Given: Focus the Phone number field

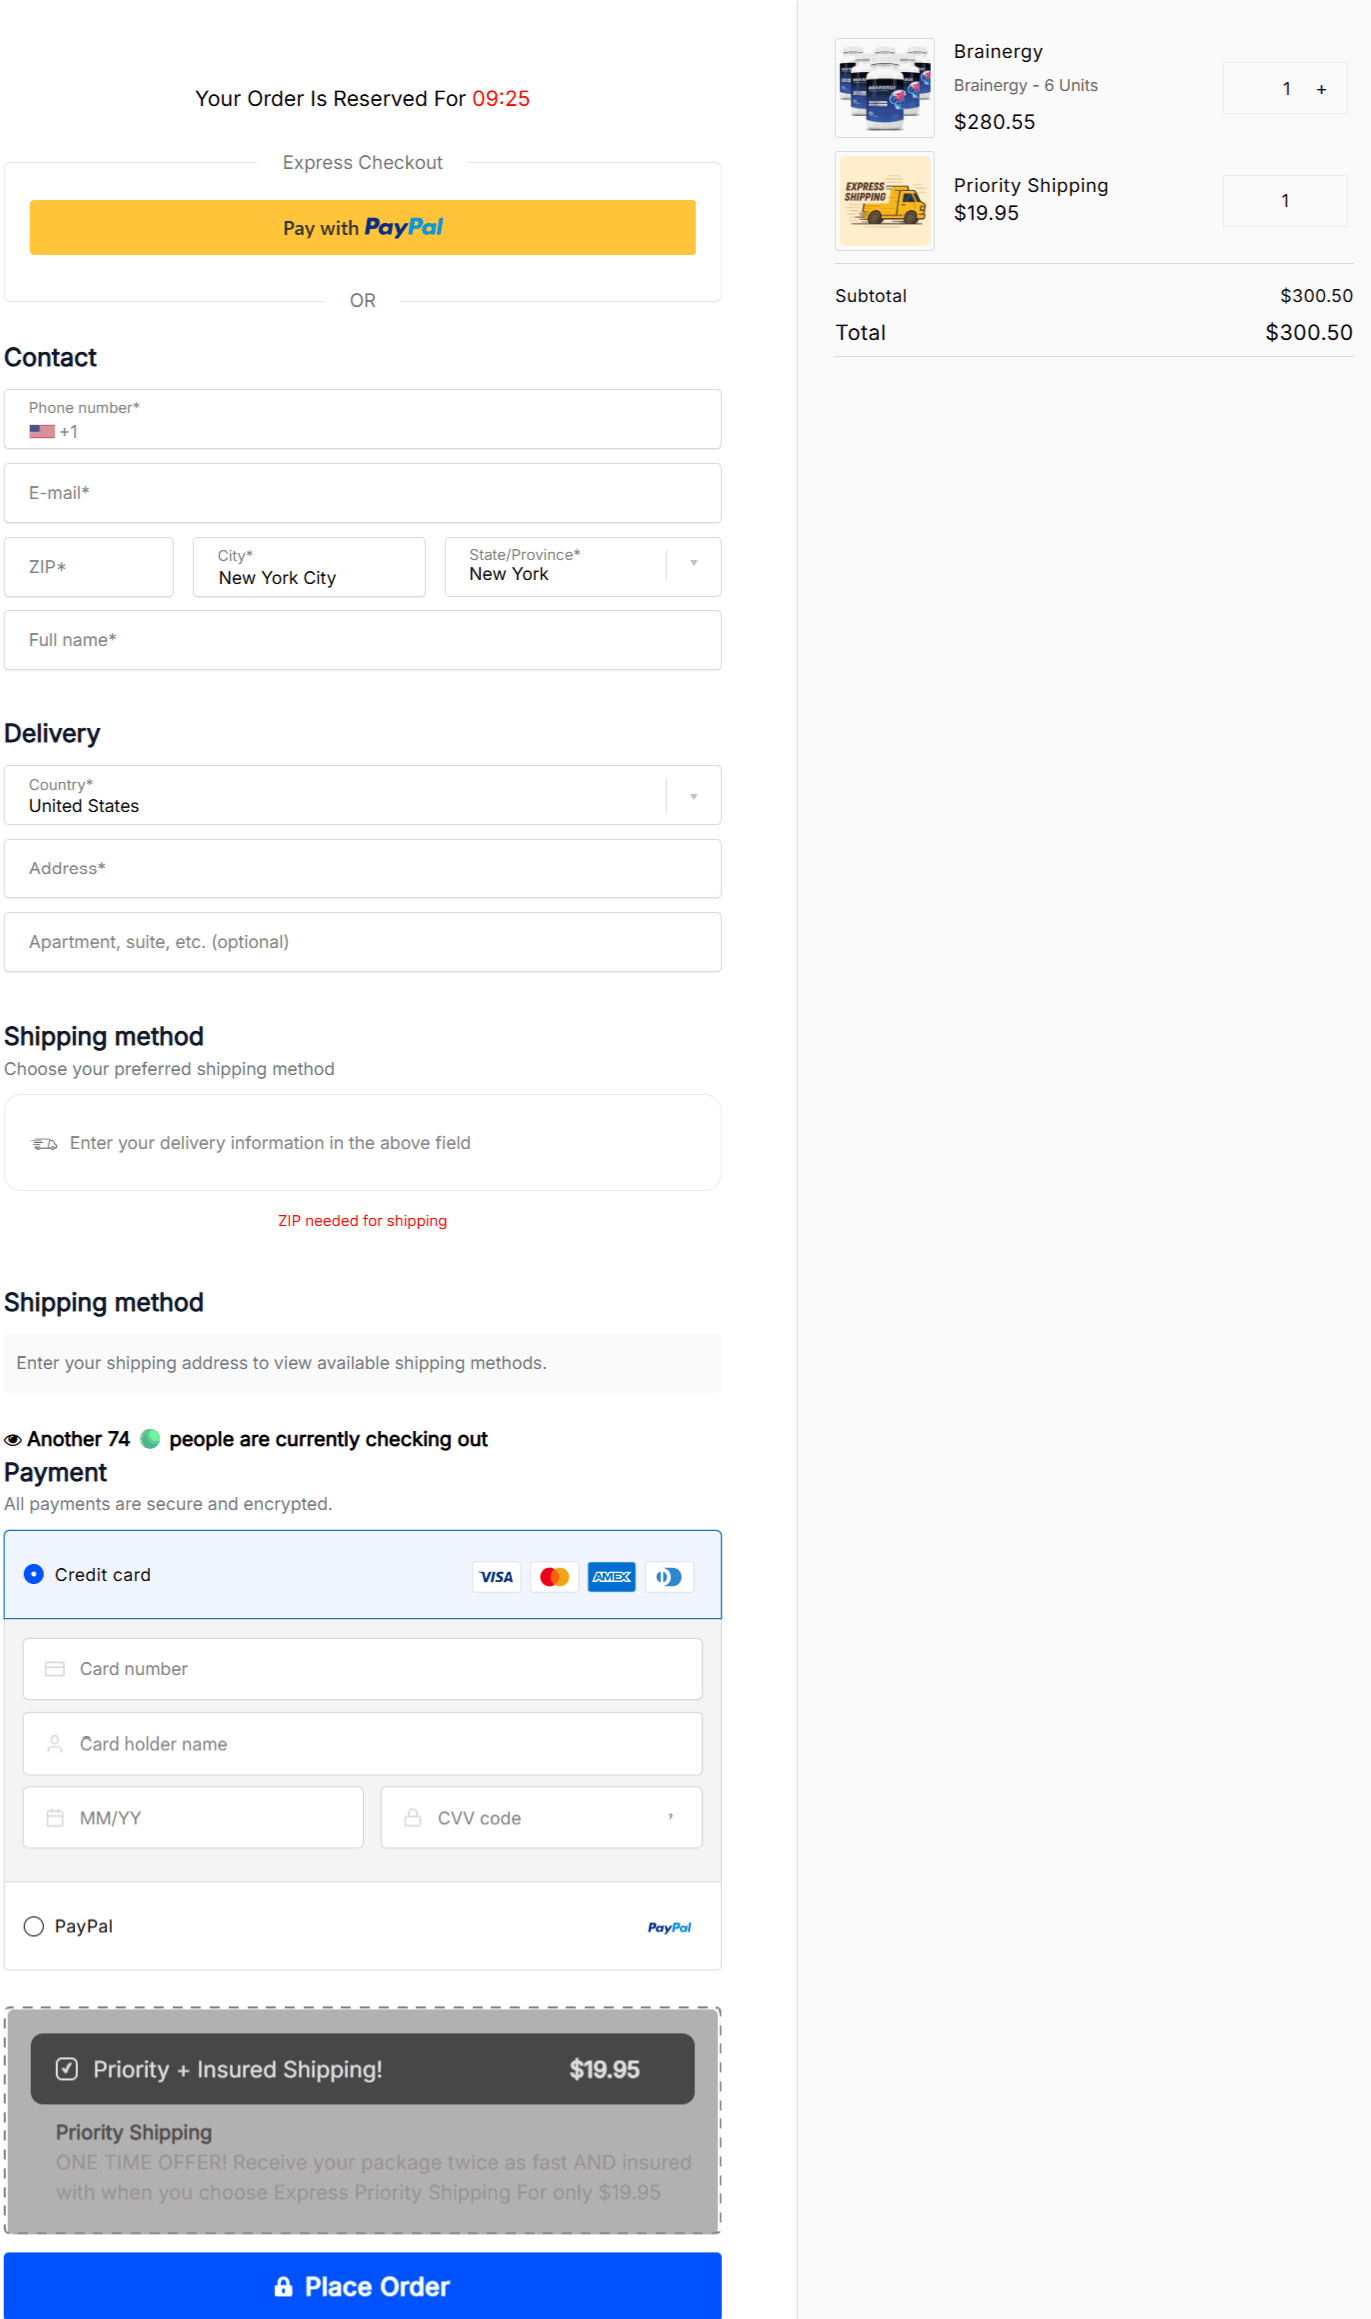Looking at the screenshot, I should click(362, 419).
